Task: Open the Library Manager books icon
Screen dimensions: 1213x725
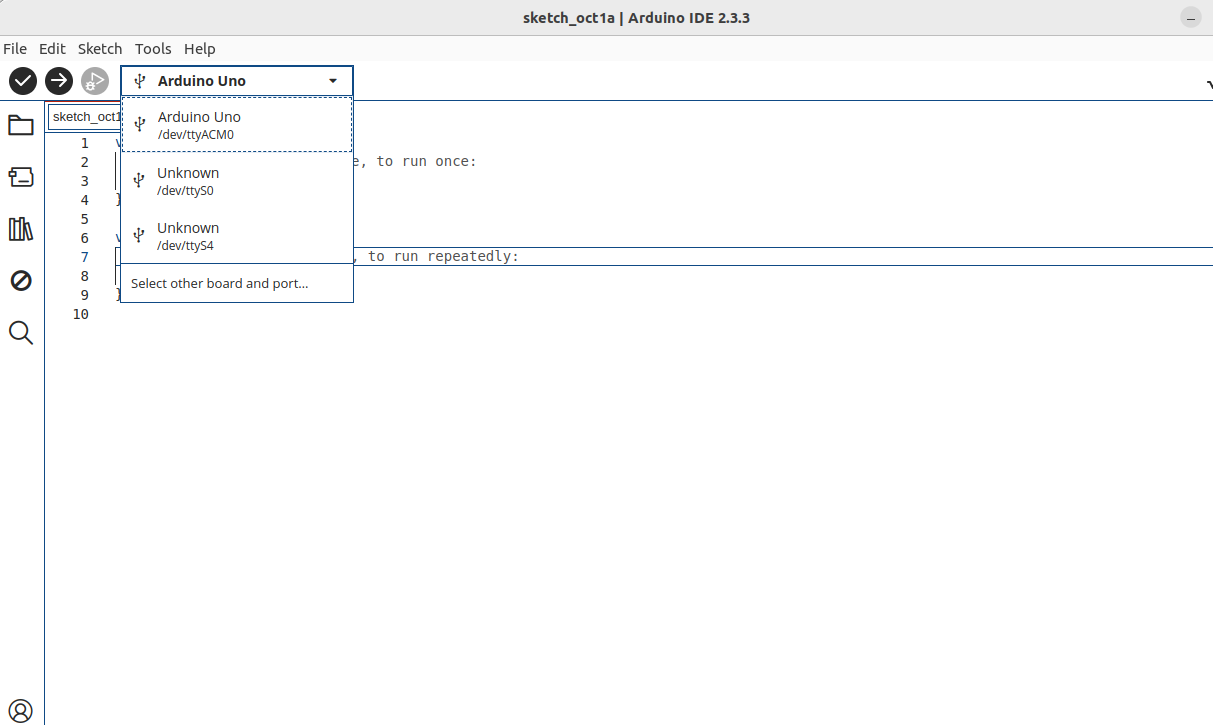Action: tap(21, 229)
